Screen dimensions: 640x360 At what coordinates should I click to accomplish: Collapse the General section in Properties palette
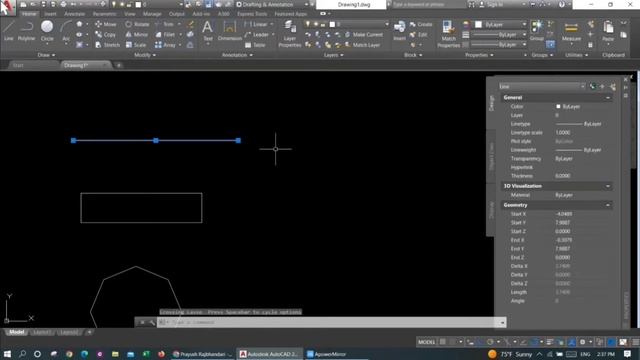[608, 98]
